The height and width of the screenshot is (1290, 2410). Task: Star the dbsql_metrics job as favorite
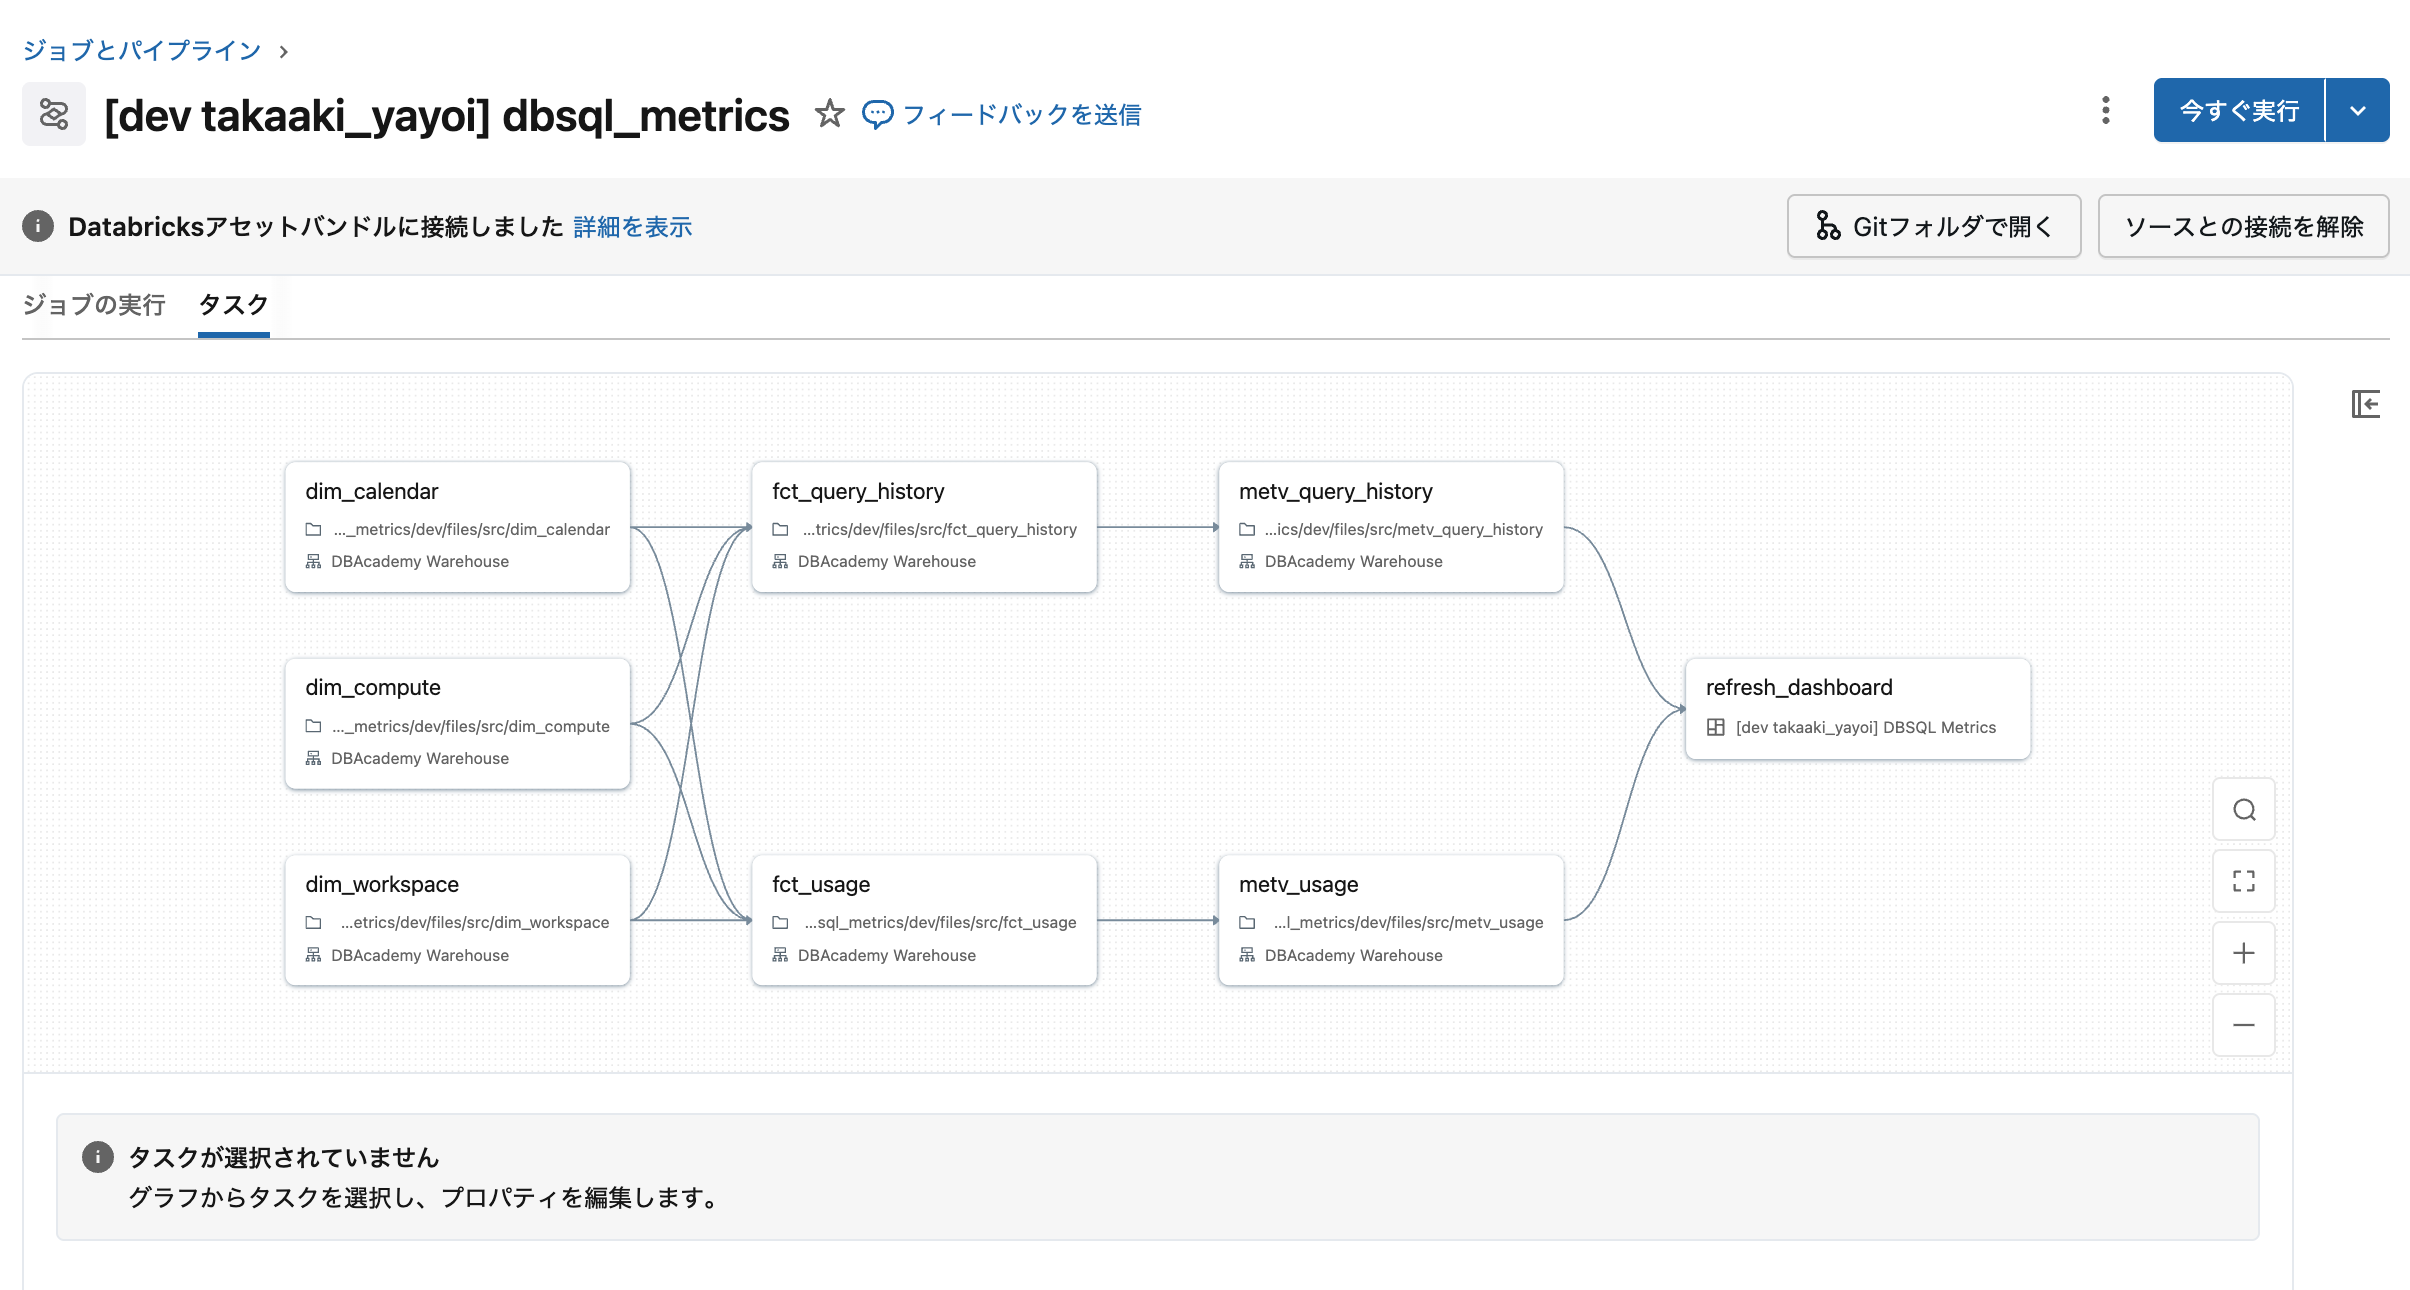point(829,114)
